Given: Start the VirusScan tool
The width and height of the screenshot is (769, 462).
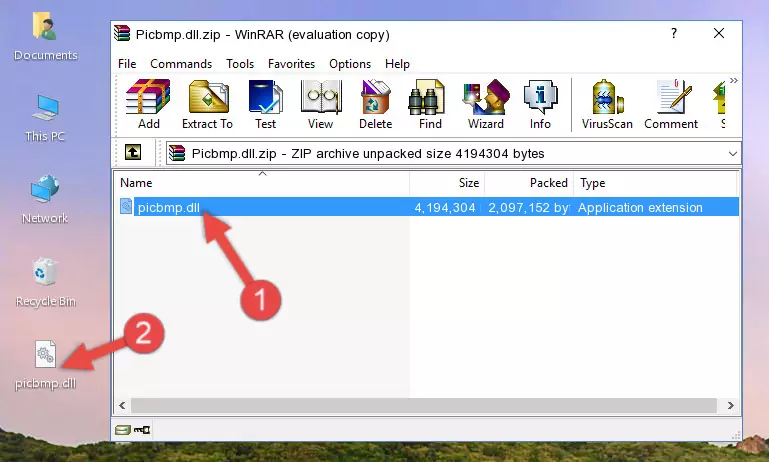Looking at the screenshot, I should click(x=607, y=104).
